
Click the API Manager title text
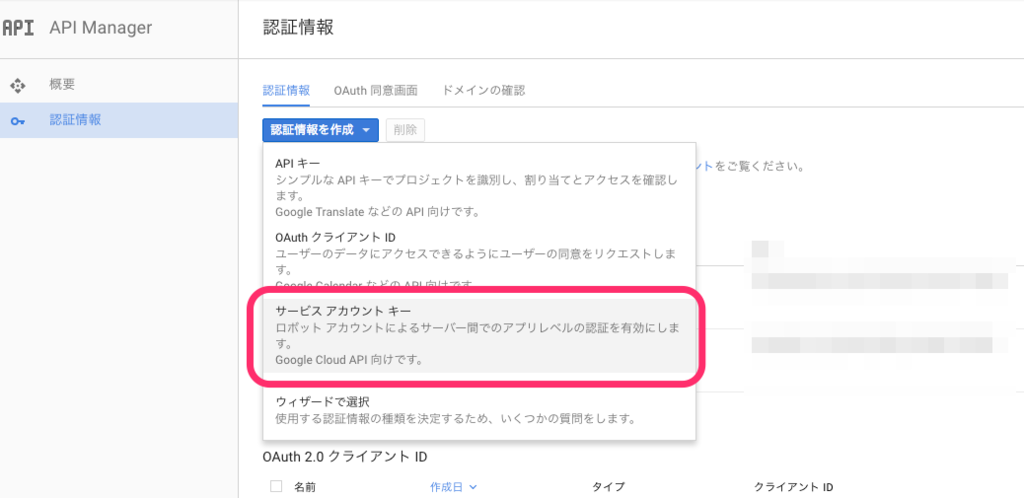point(101,28)
